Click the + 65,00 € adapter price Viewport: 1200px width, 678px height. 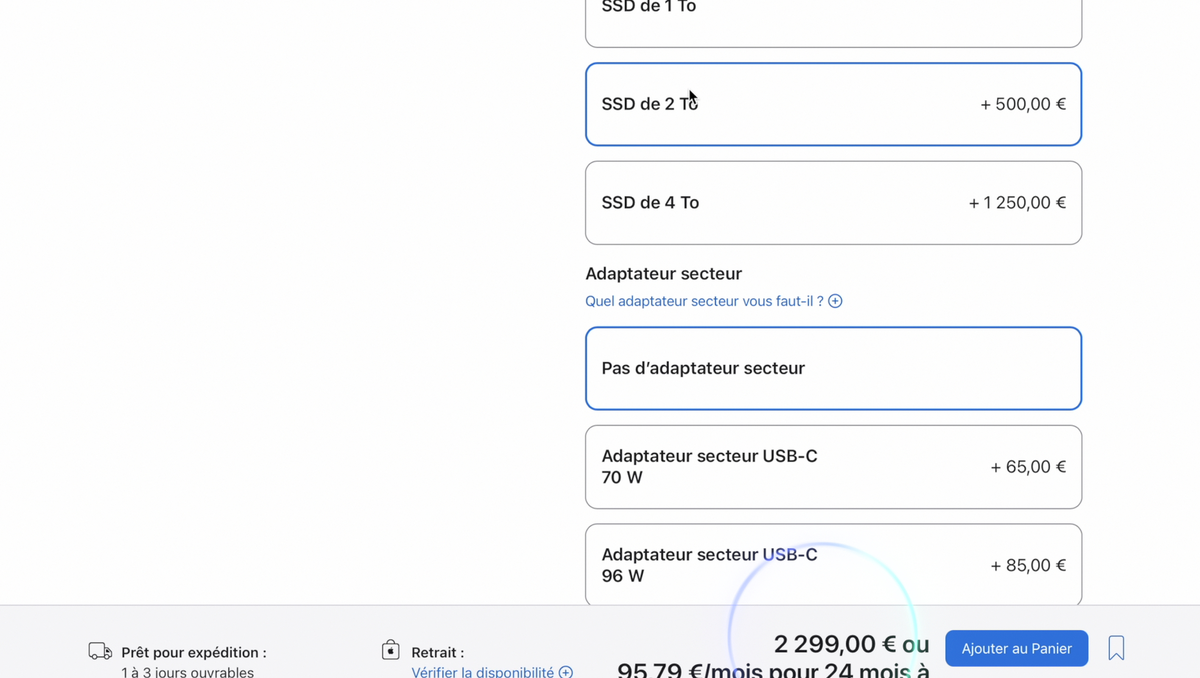click(x=1027, y=467)
